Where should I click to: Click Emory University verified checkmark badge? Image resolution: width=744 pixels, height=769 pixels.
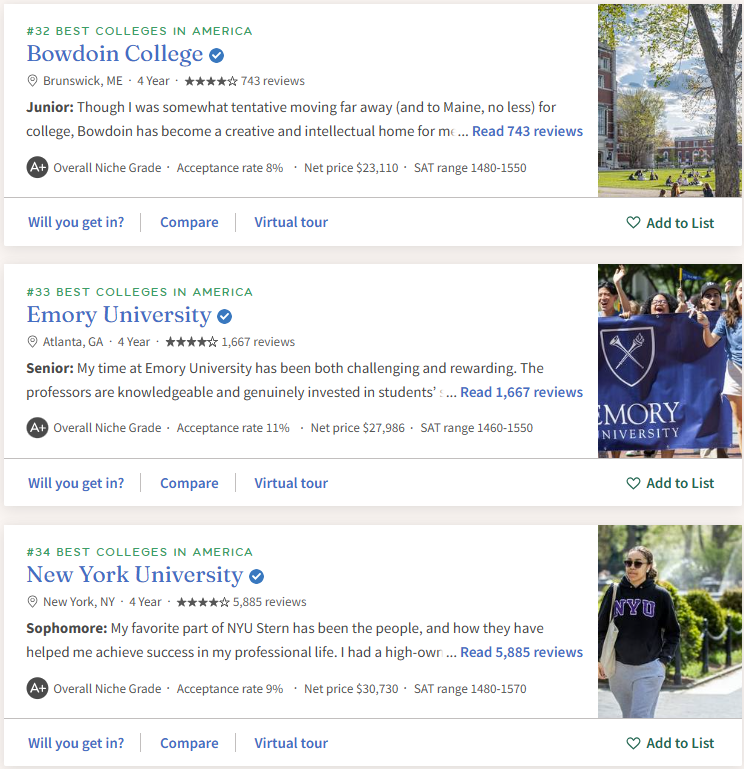(225, 317)
